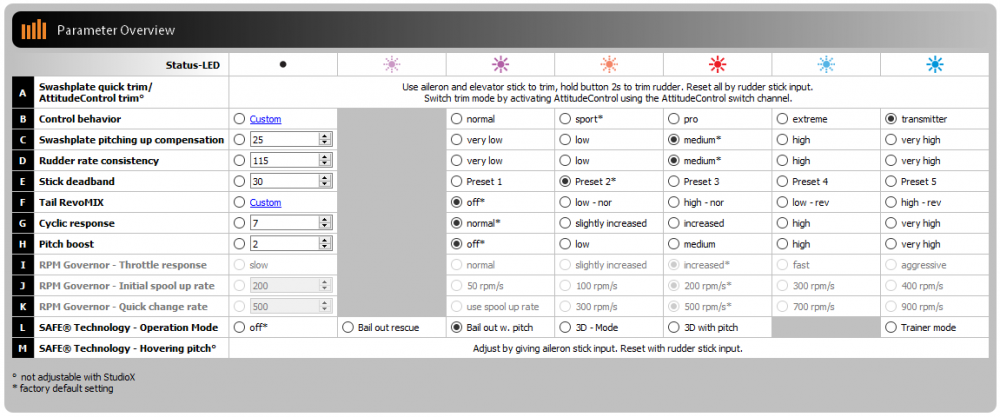Set Tail RevoMIX to 'high - rev'

pyautogui.click(x=892, y=203)
